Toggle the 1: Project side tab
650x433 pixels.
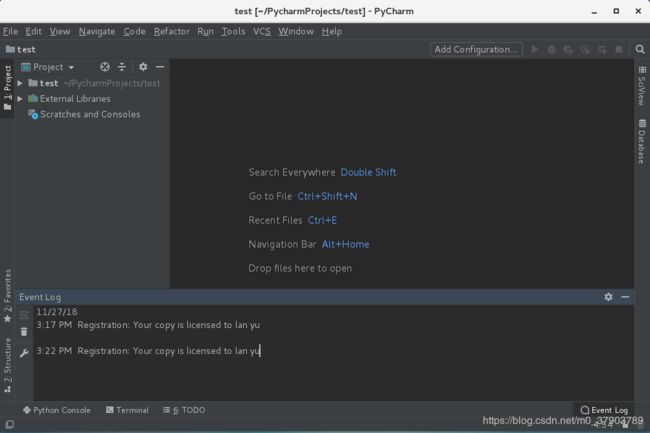(x=7, y=89)
